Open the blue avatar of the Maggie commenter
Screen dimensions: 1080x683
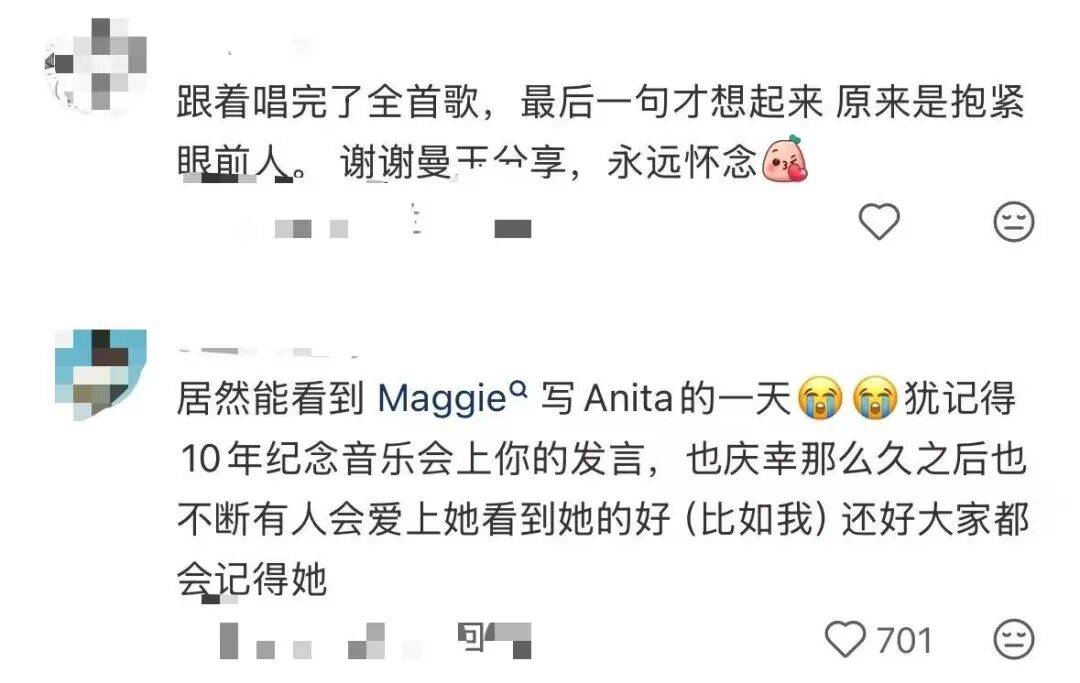click(101, 375)
